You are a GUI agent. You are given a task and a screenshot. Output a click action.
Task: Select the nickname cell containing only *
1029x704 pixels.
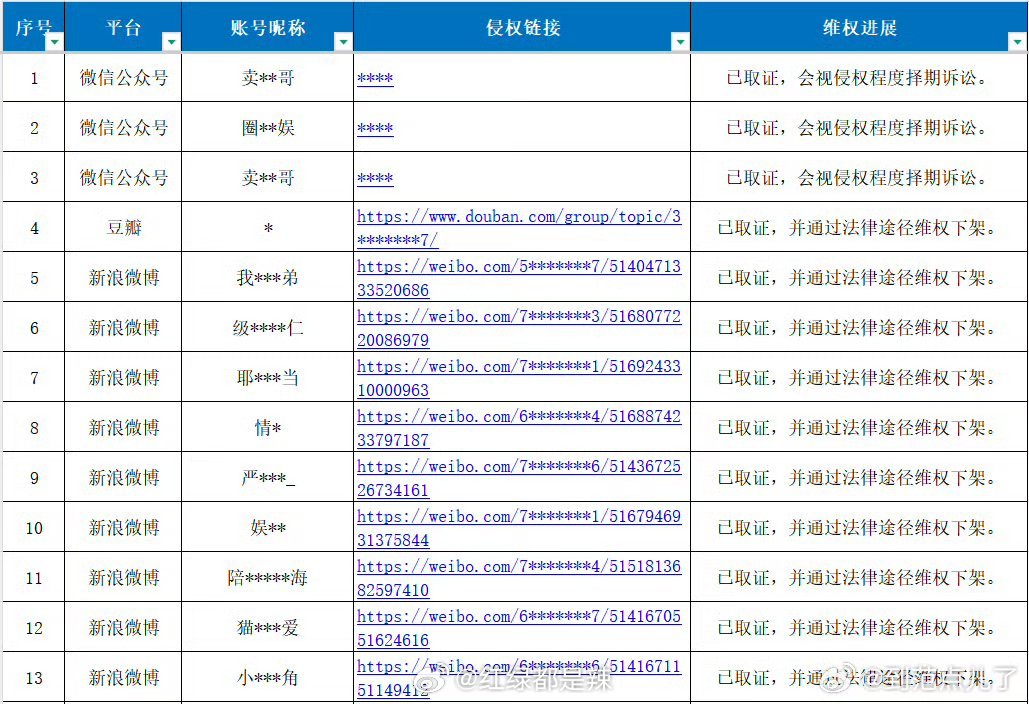(267, 228)
